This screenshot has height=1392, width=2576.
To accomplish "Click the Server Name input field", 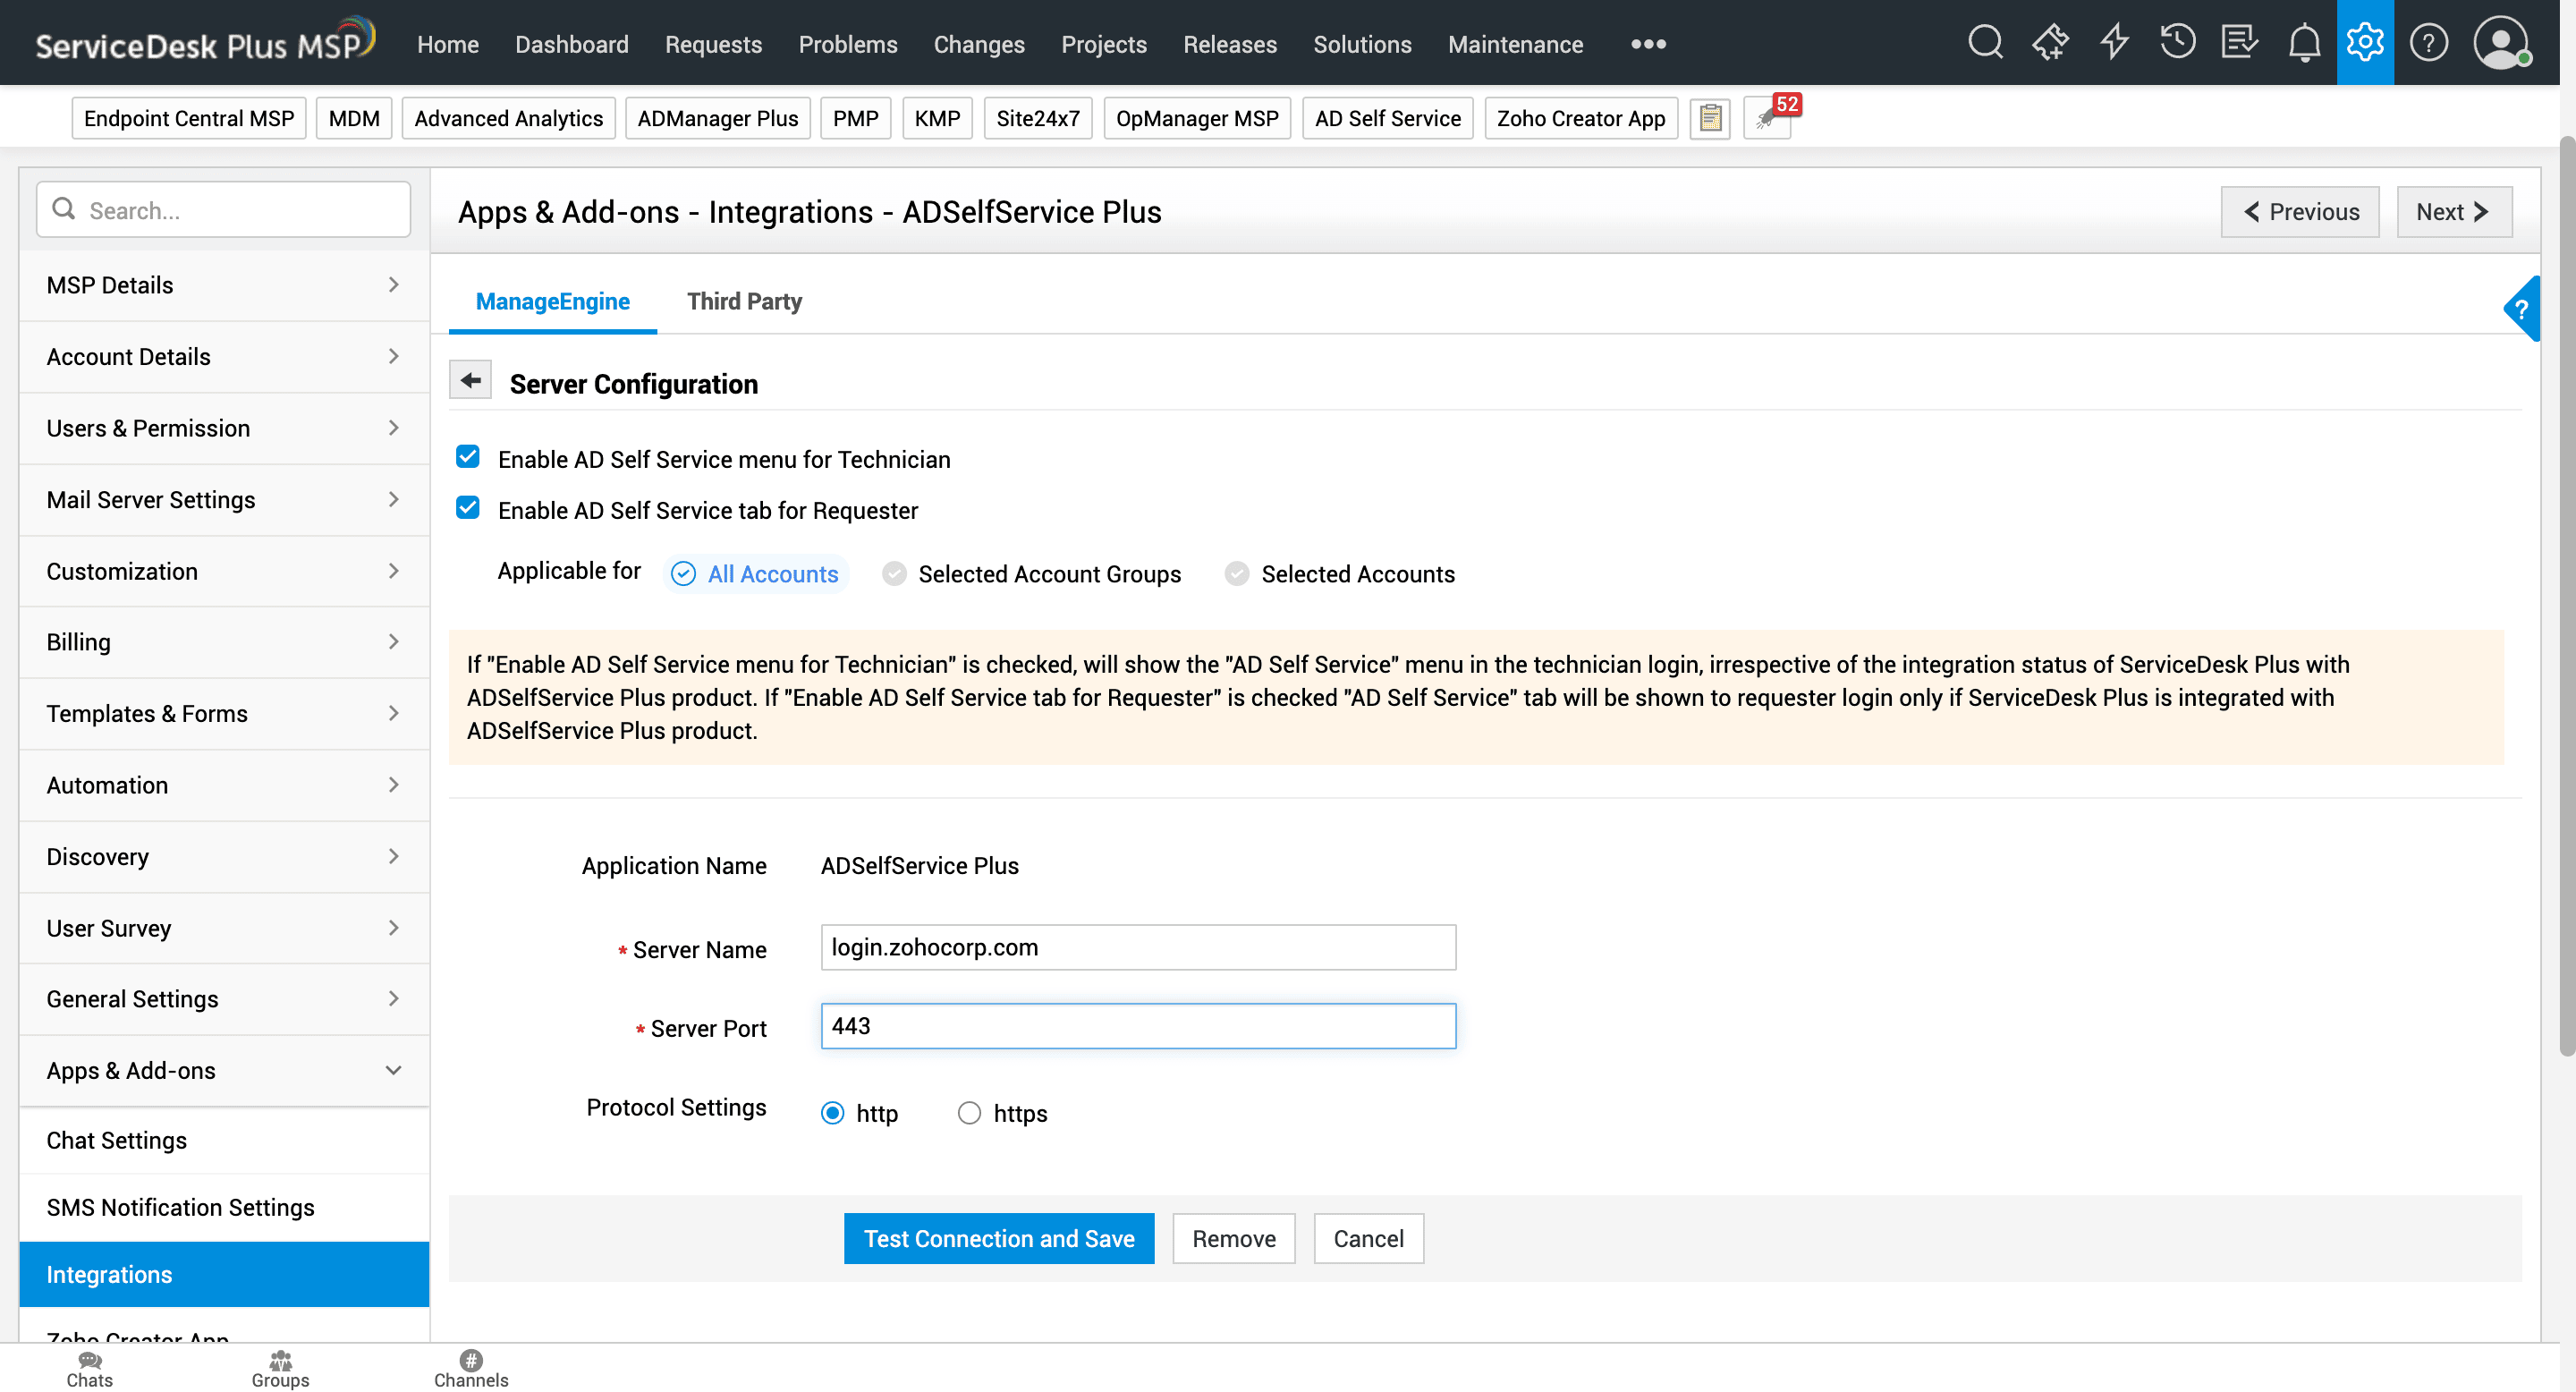I will pos(1137,947).
